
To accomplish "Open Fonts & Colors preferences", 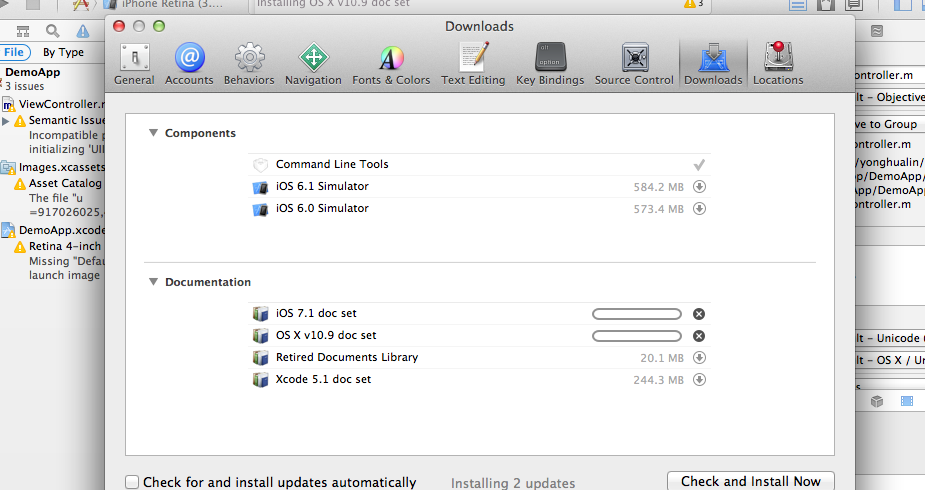I will click(391, 65).
